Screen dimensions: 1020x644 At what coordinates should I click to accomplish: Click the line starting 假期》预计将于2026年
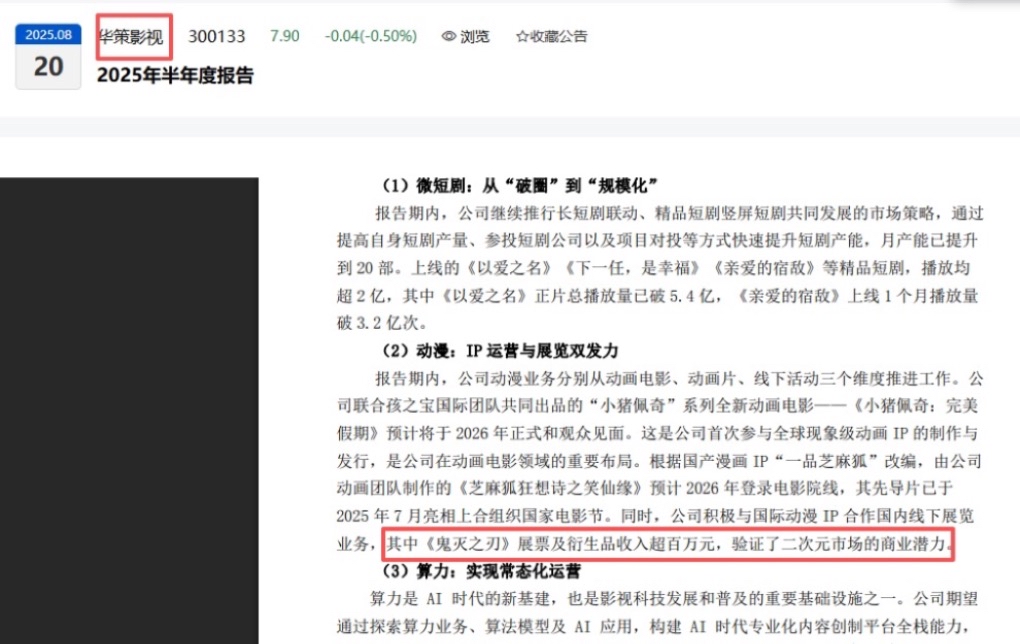tap(657, 433)
